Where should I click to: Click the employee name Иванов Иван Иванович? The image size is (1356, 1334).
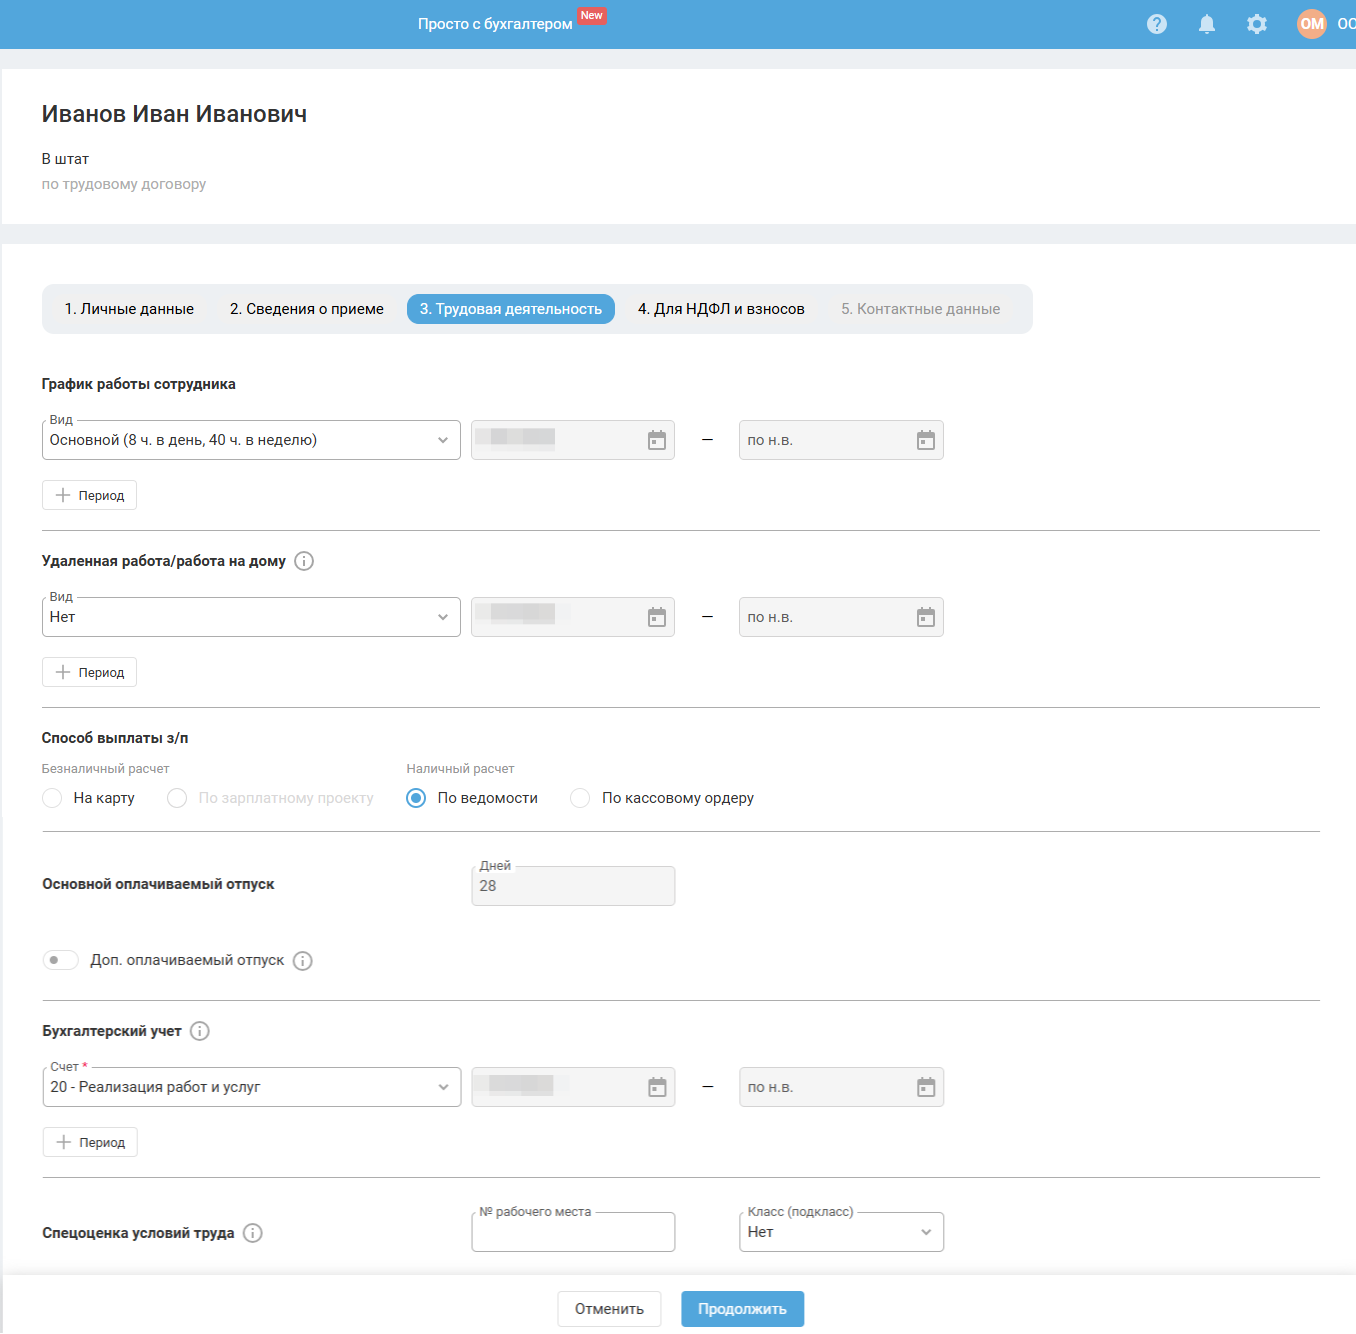coord(174,114)
